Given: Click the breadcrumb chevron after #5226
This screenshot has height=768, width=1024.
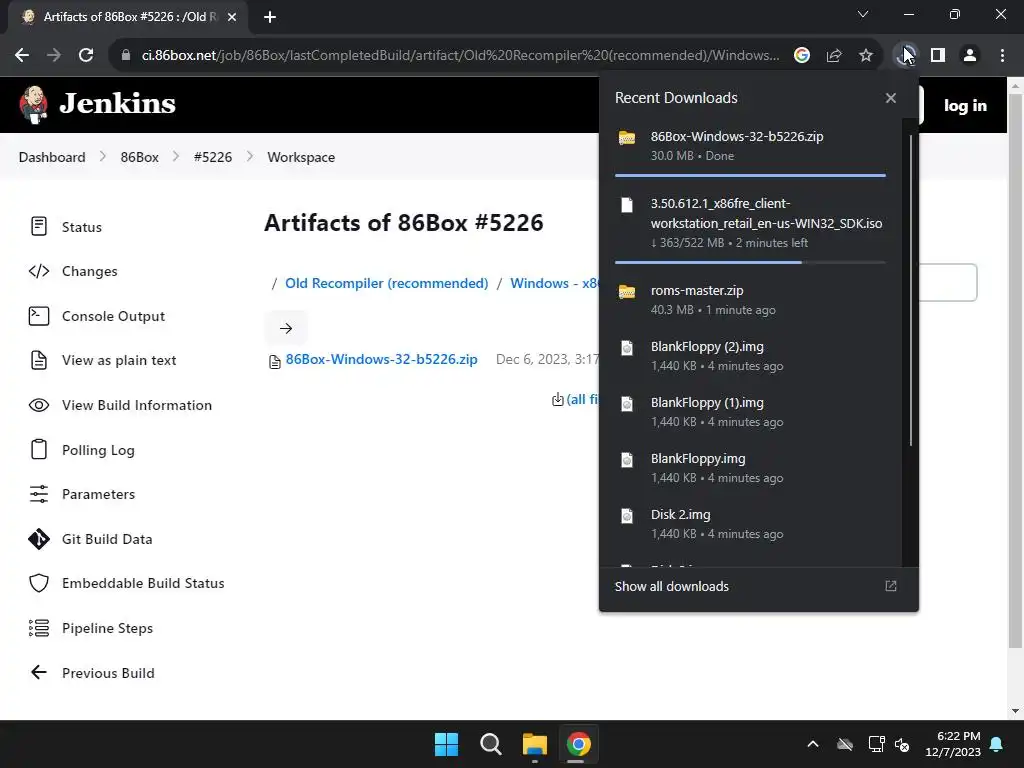Looking at the screenshot, I should tap(249, 157).
